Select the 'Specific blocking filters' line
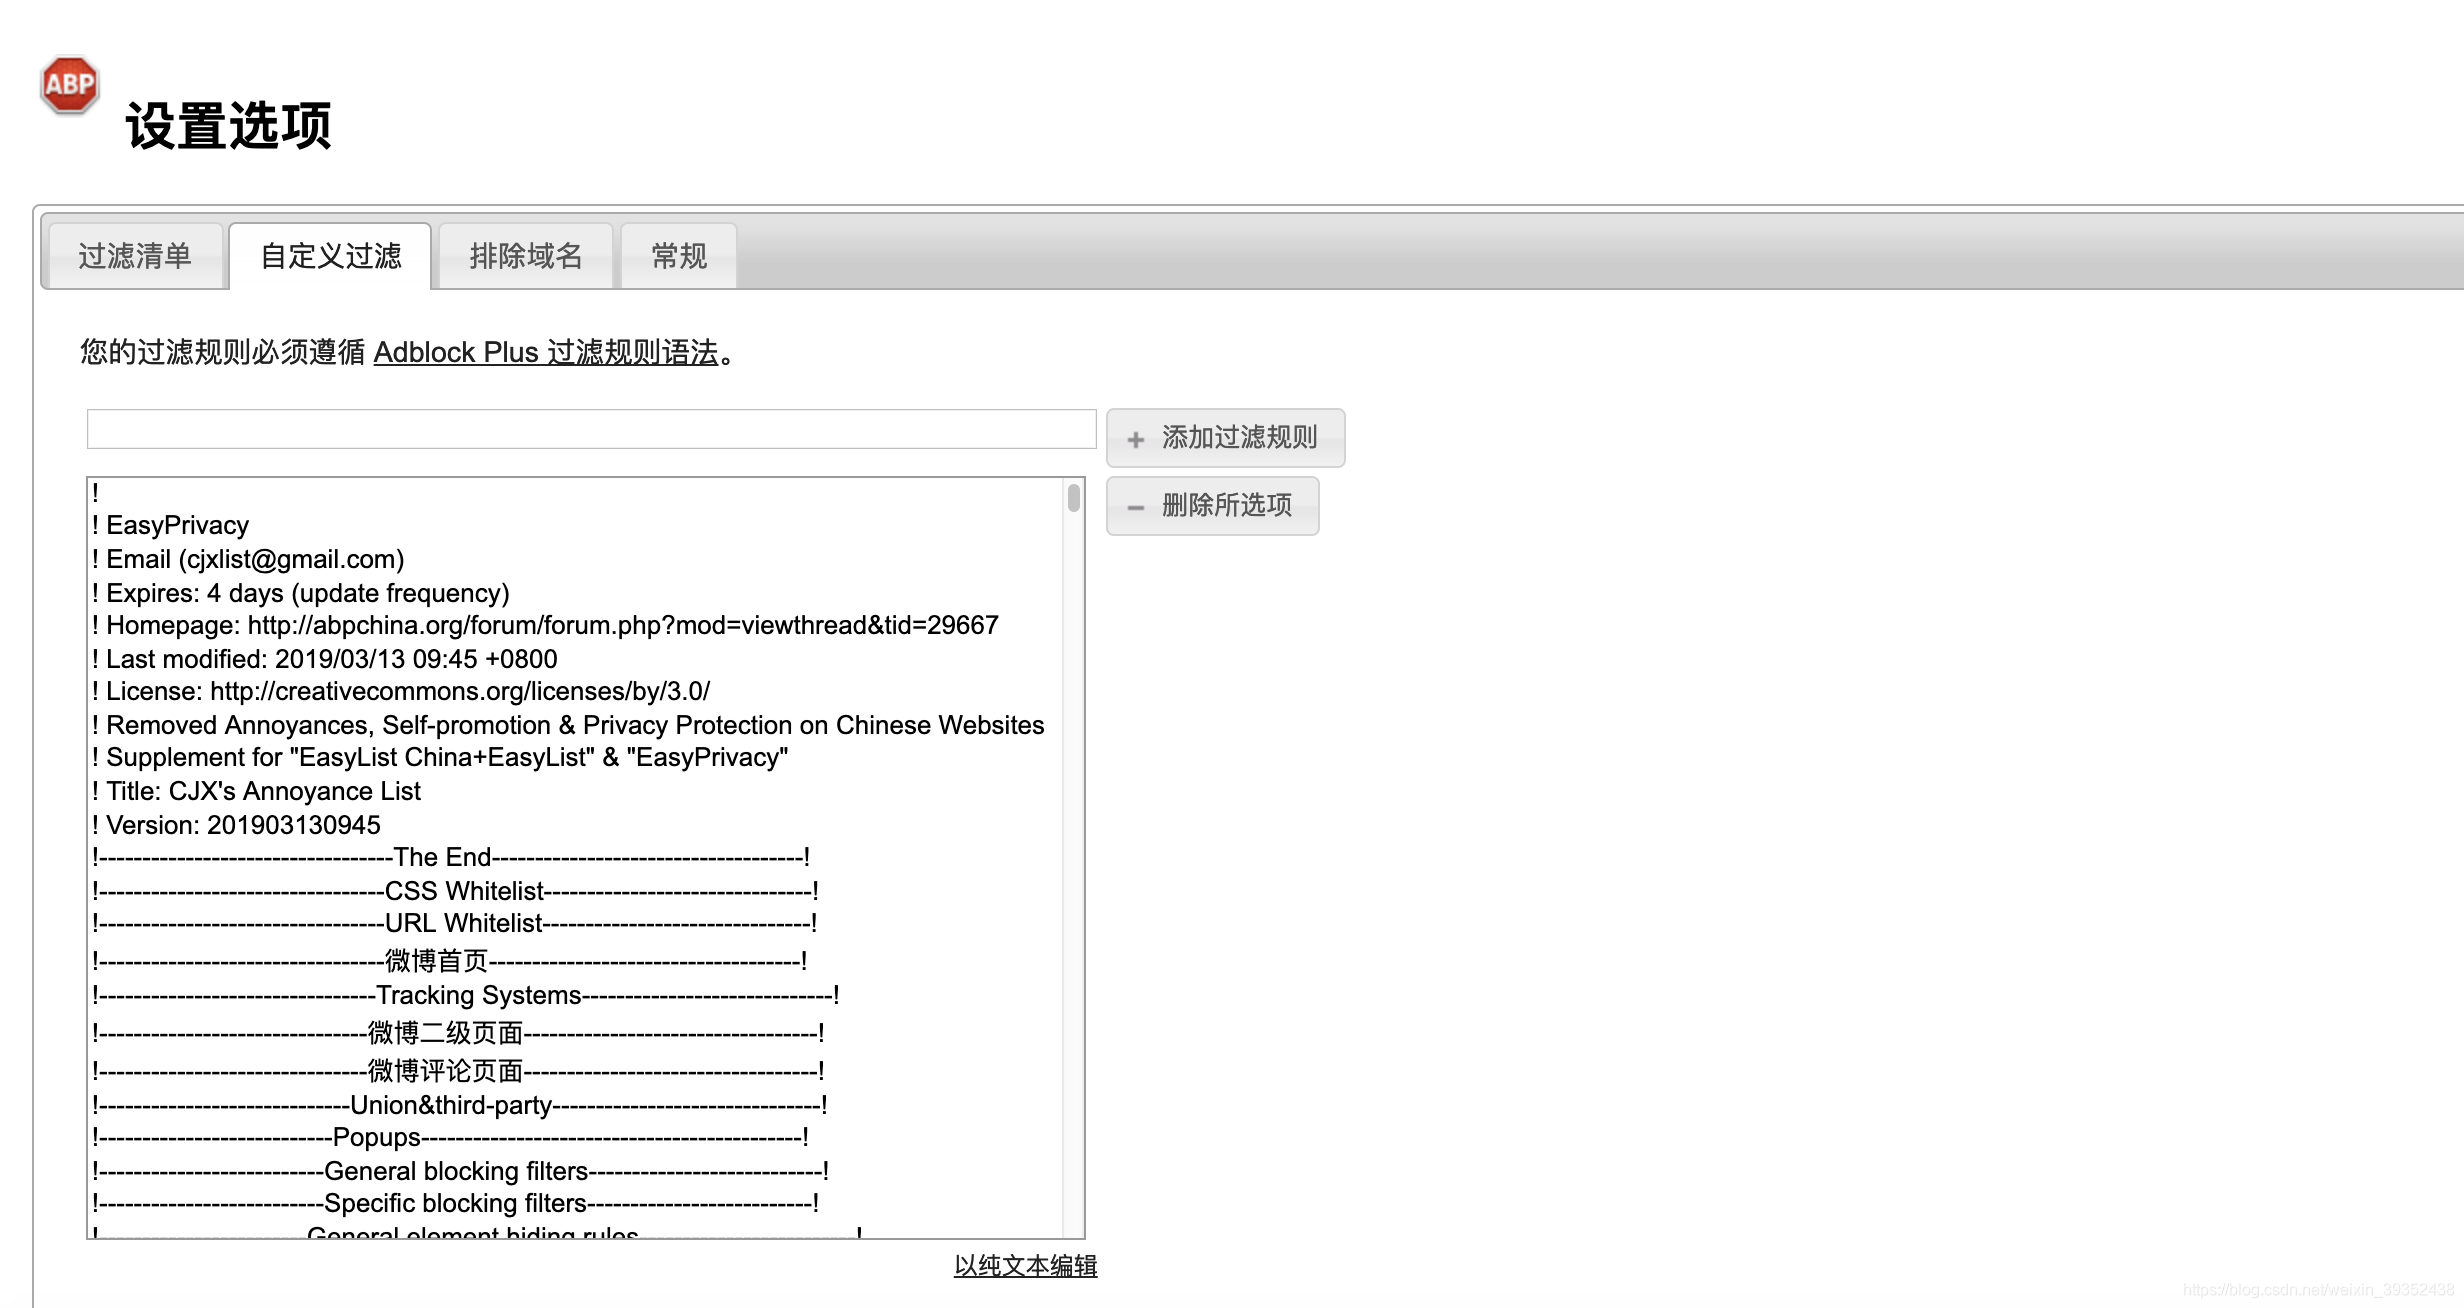Viewport: 2464px width, 1308px height. click(576, 1203)
